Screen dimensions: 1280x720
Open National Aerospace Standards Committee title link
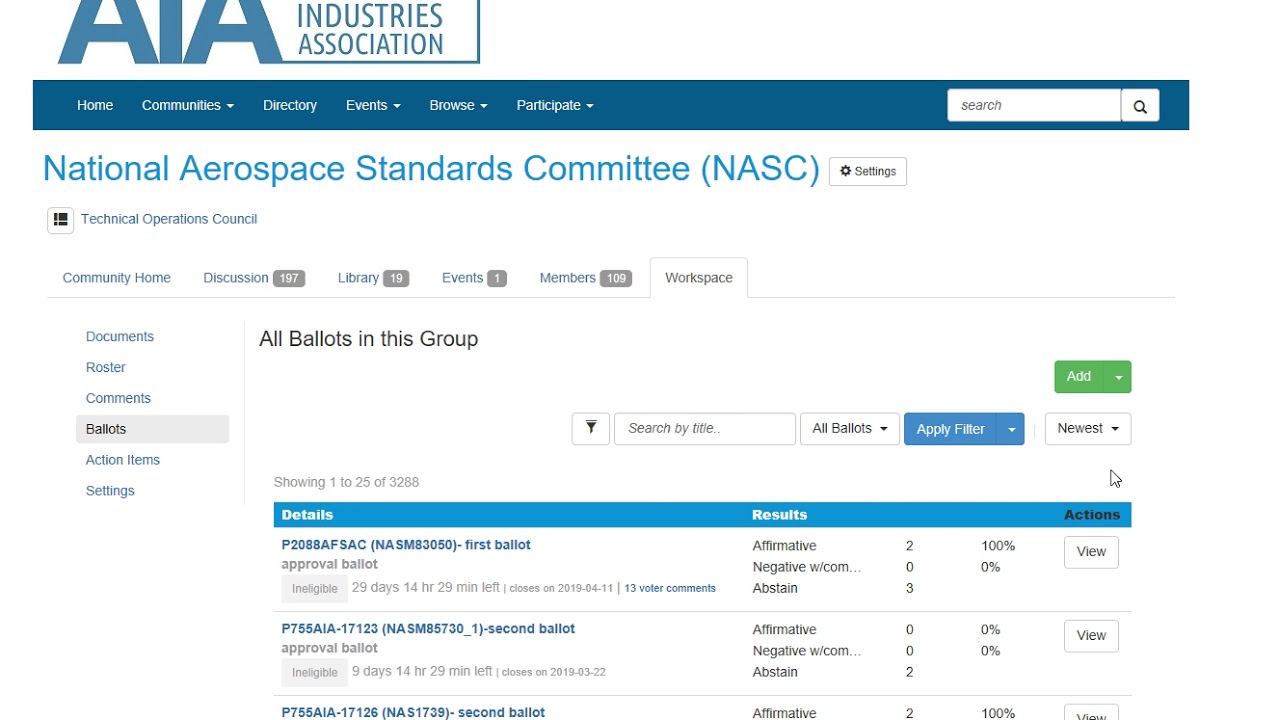coord(431,168)
